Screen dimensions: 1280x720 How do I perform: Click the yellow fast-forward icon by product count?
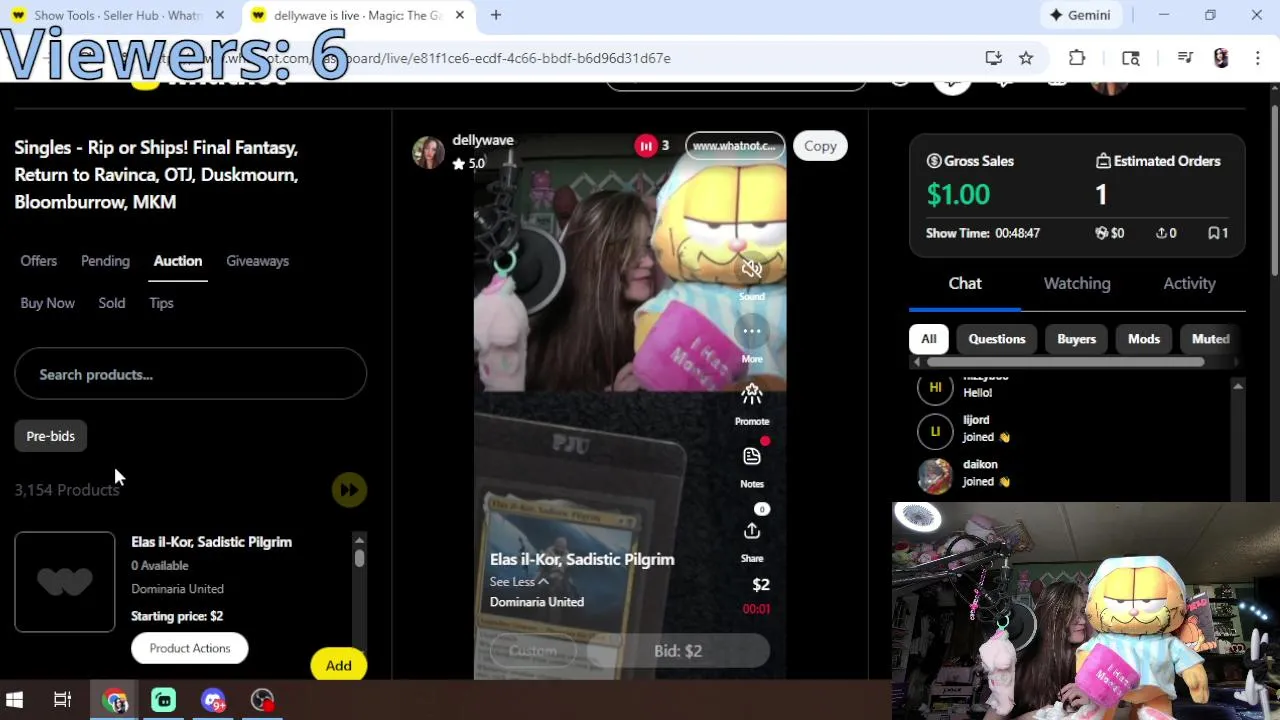(349, 489)
